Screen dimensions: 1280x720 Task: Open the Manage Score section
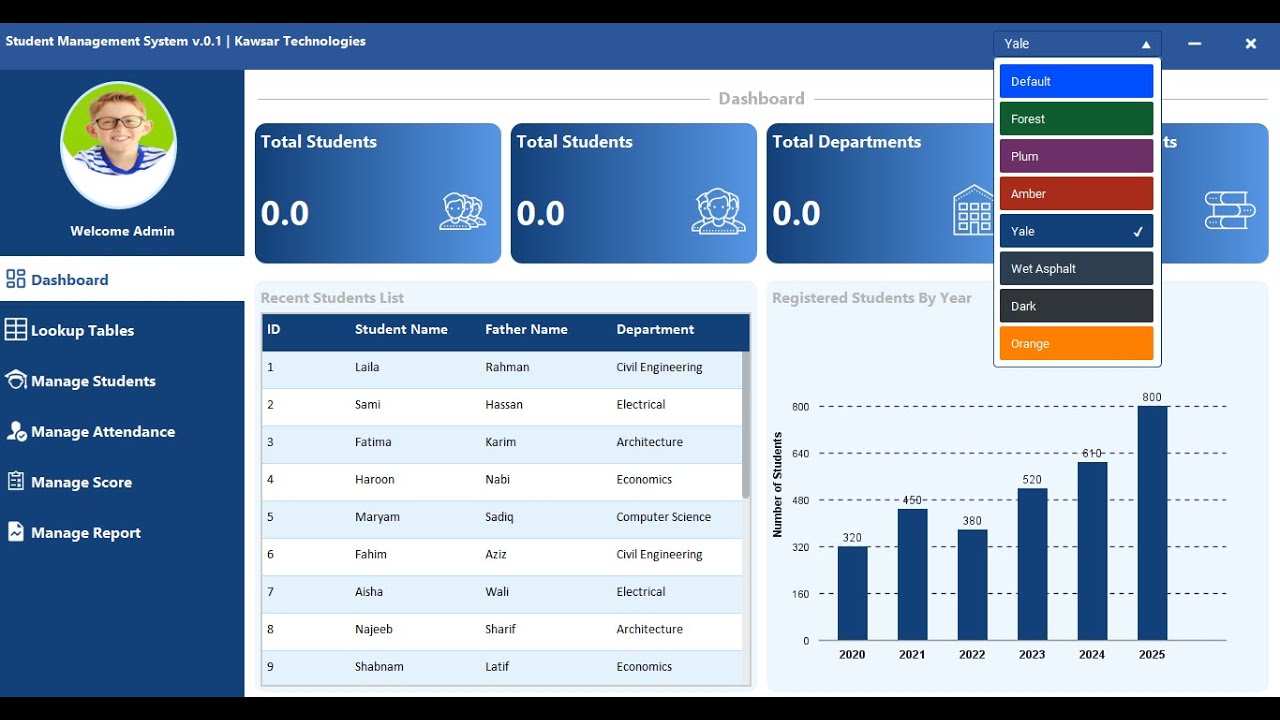point(122,482)
